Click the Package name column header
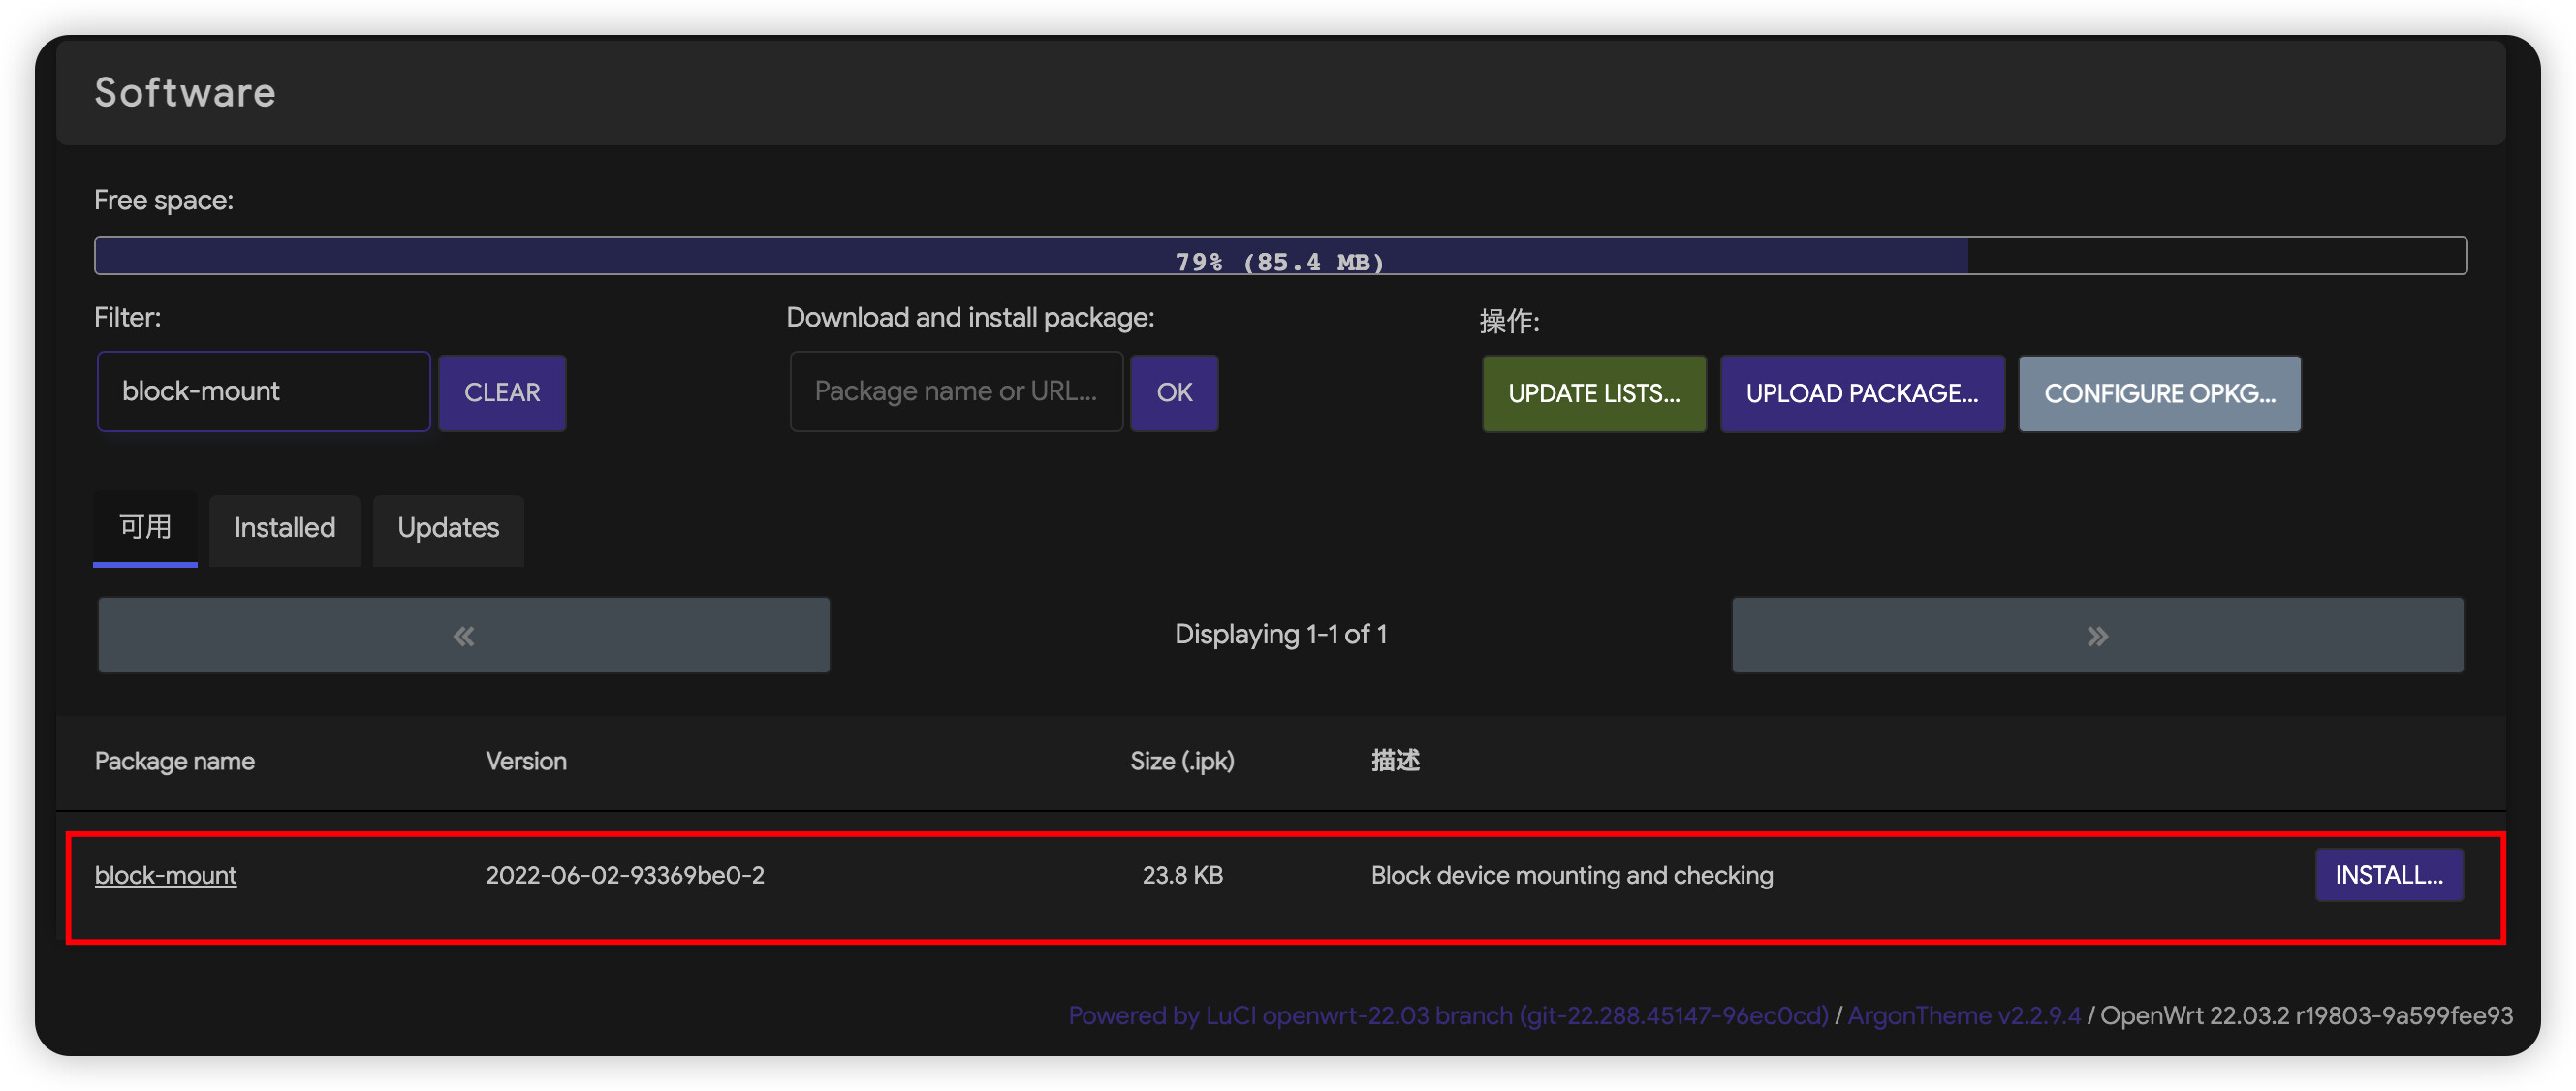The image size is (2576, 1091). pyautogui.click(x=174, y=761)
